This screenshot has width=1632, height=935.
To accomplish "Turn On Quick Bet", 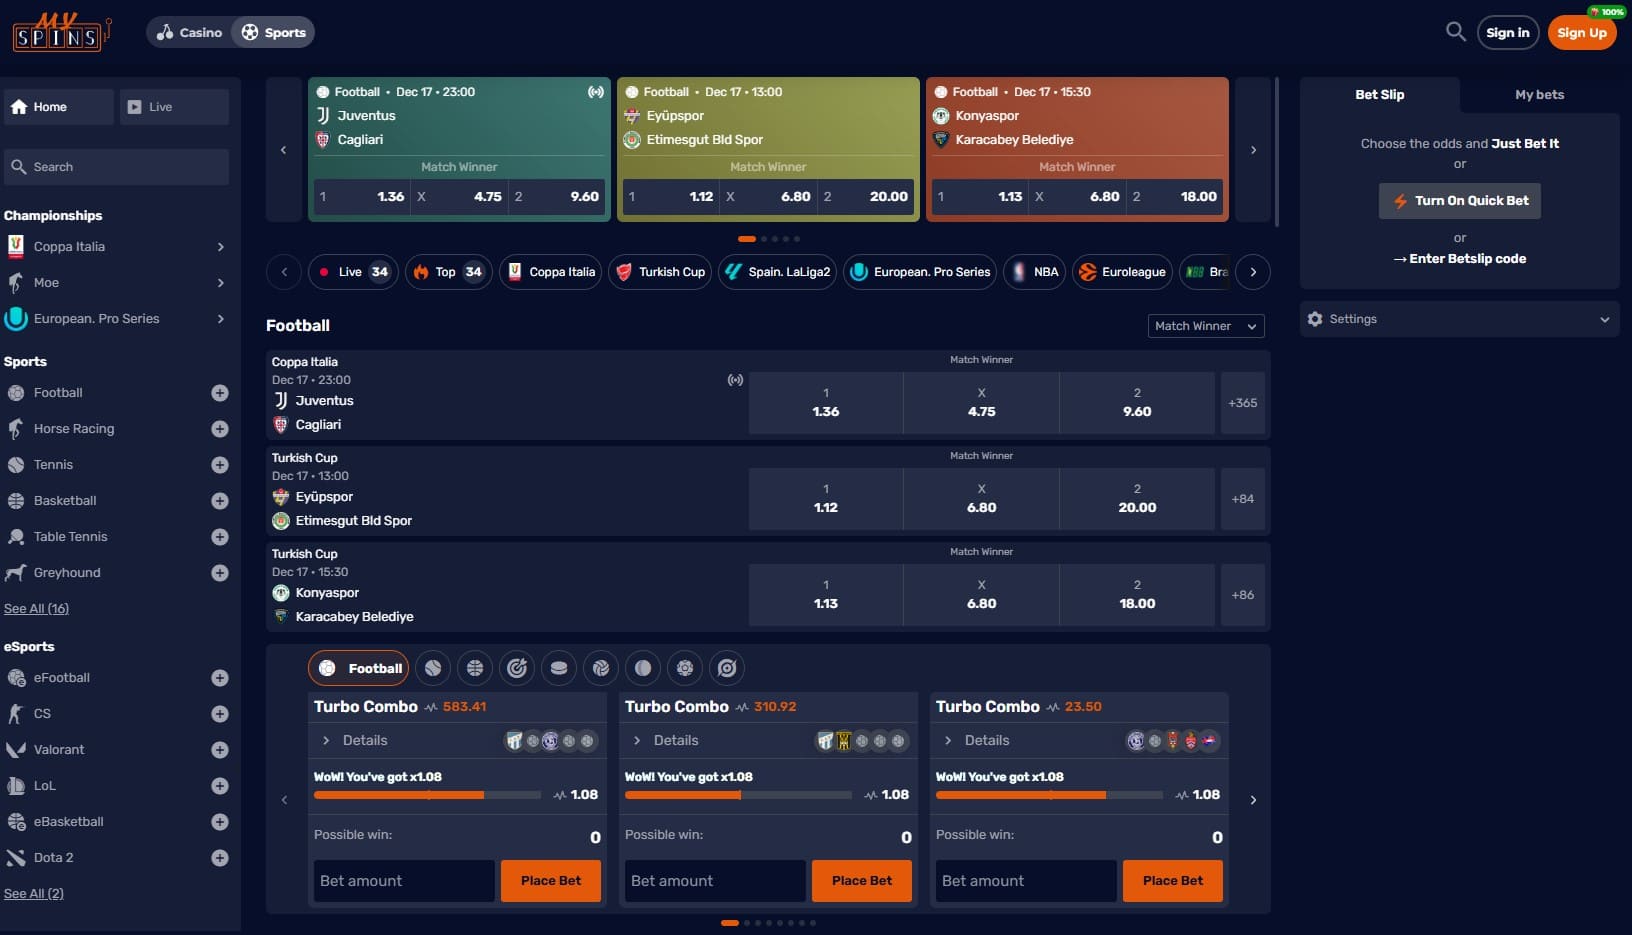I will [1459, 200].
